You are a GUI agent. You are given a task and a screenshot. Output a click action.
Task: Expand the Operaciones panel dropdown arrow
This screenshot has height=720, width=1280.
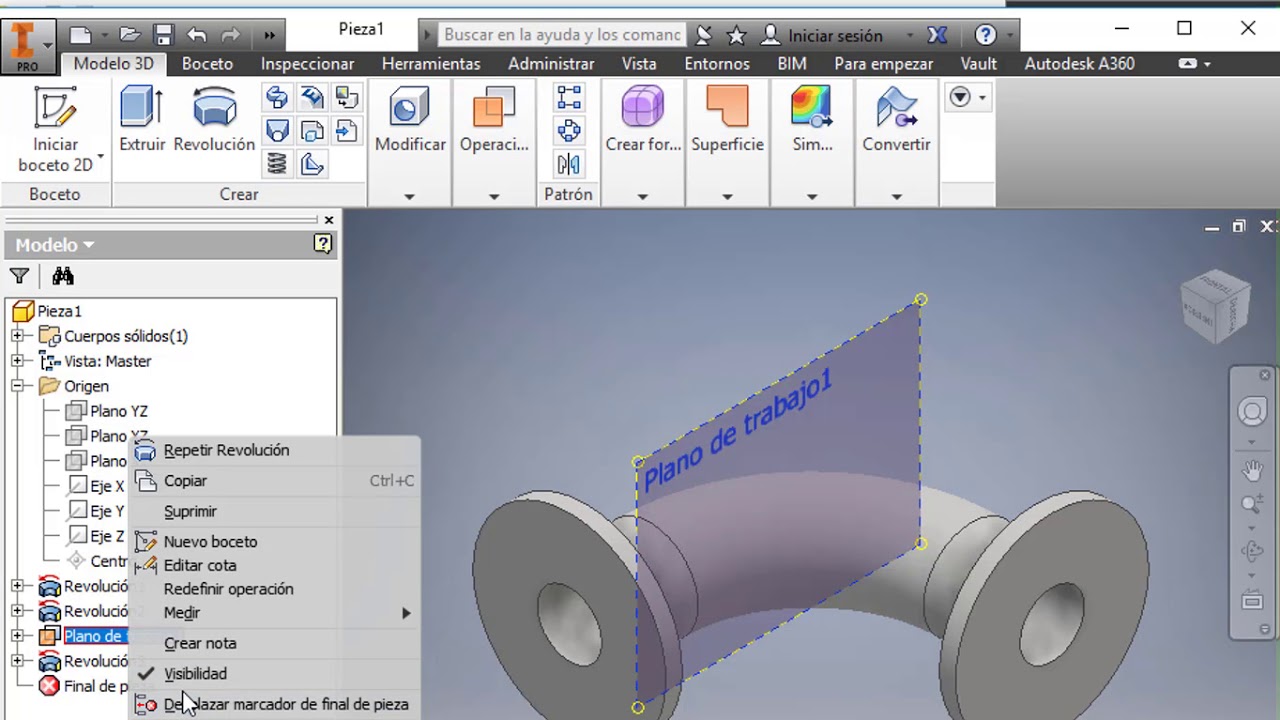494,196
